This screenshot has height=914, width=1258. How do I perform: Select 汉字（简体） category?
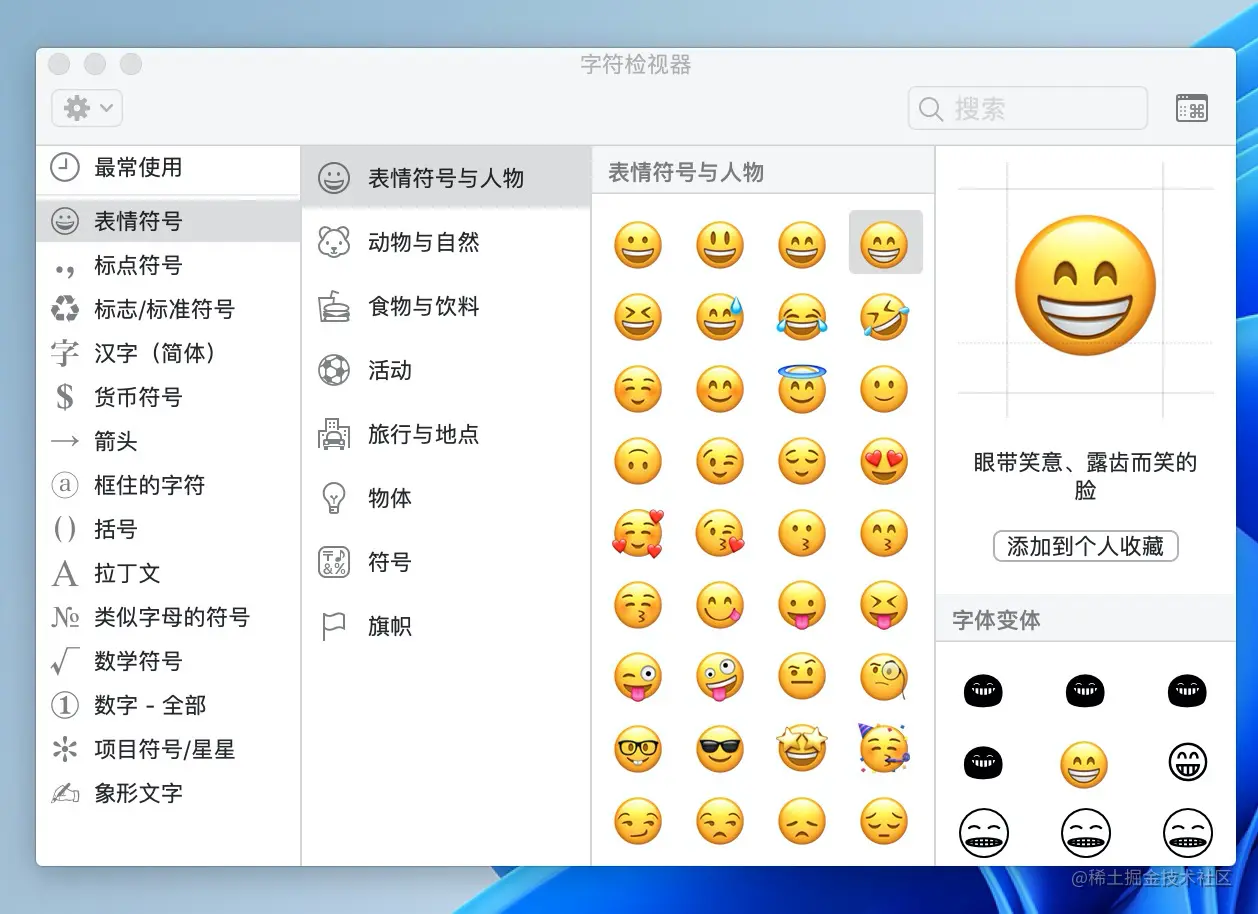[168, 353]
